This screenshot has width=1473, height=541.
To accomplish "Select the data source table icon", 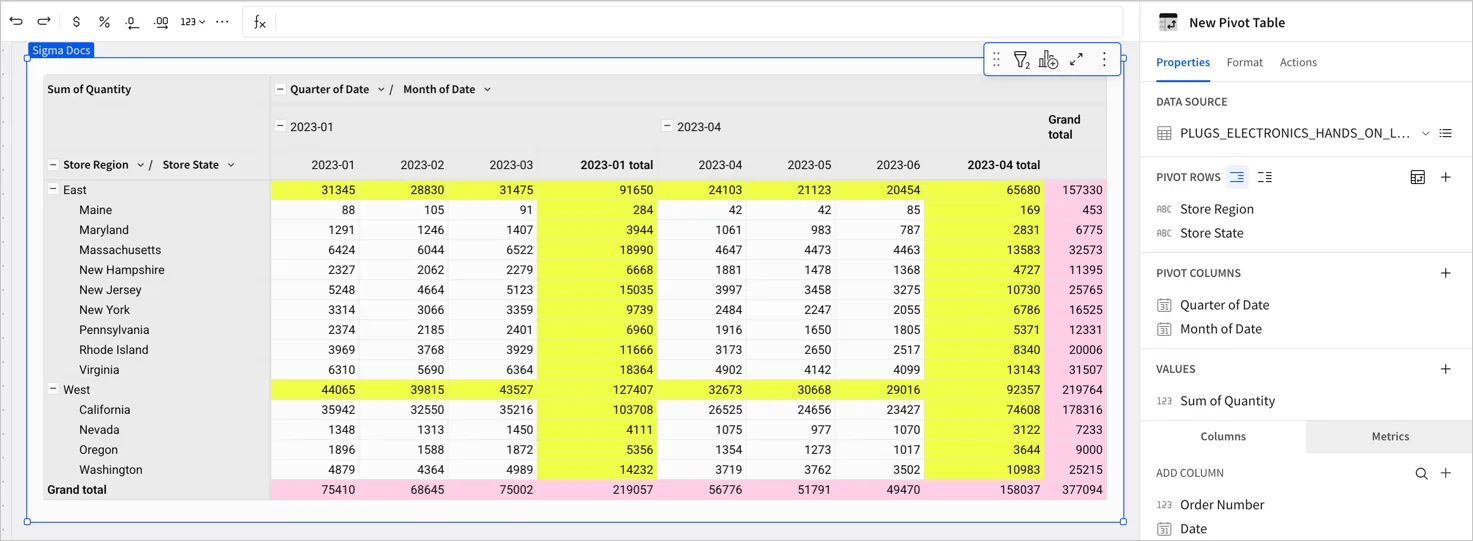I will click(1164, 133).
